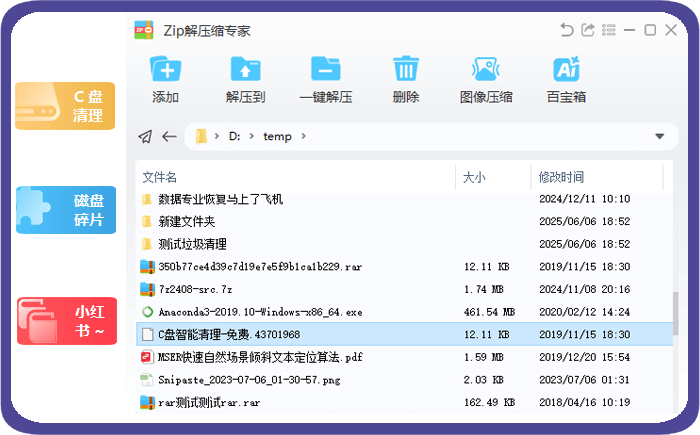Select file rar测试测试rar.rar
Viewport: 700px width, 435px height.
coord(404,402)
